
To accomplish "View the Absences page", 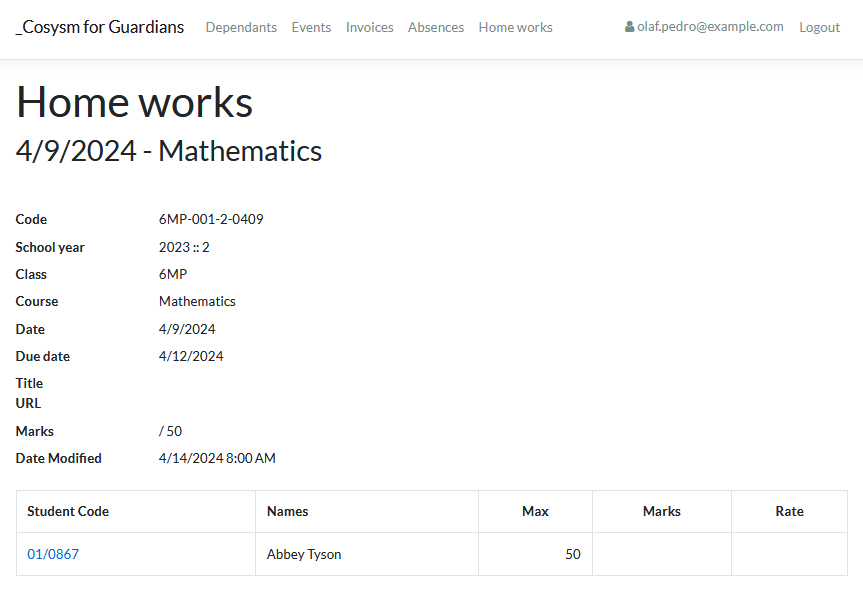I will click(x=436, y=27).
